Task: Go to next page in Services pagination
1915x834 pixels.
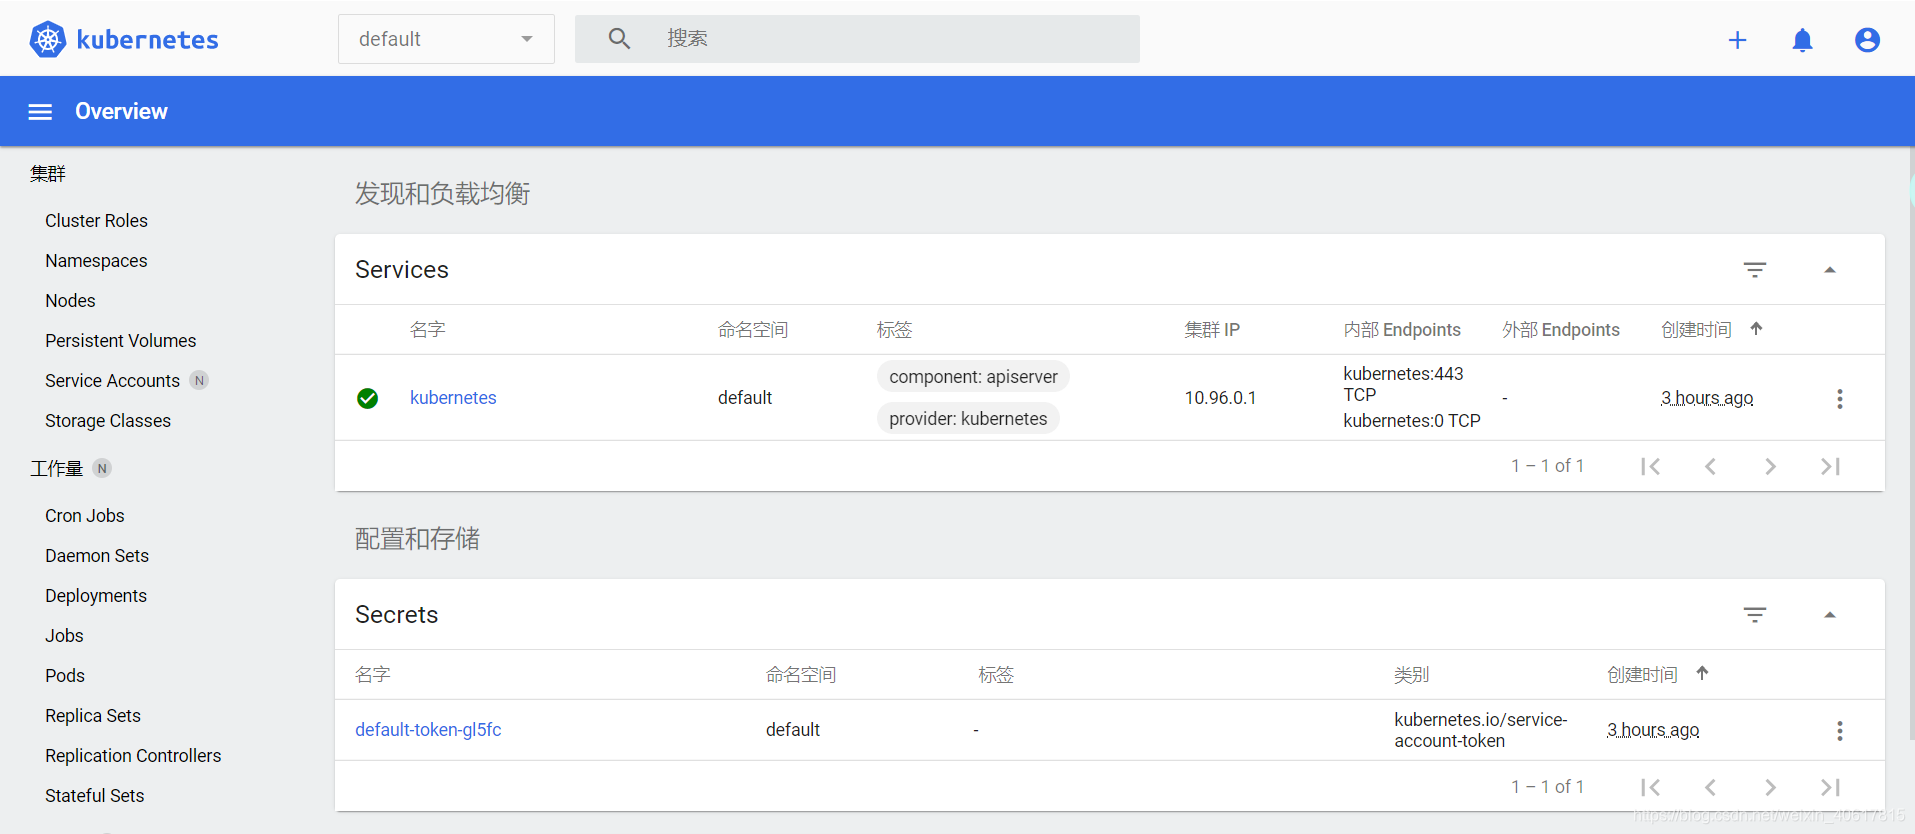Action: coord(1770,466)
